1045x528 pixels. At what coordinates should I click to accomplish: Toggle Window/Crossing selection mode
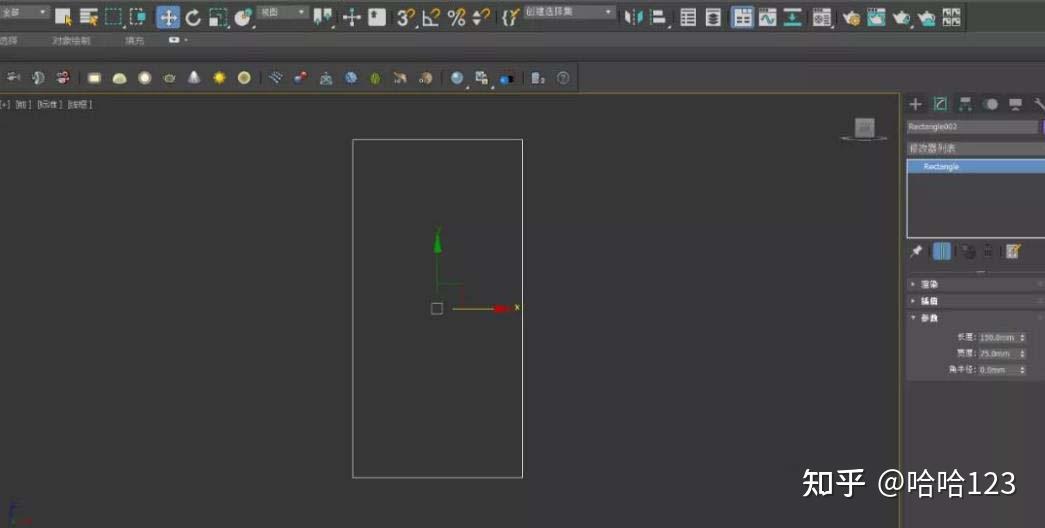click(139, 17)
